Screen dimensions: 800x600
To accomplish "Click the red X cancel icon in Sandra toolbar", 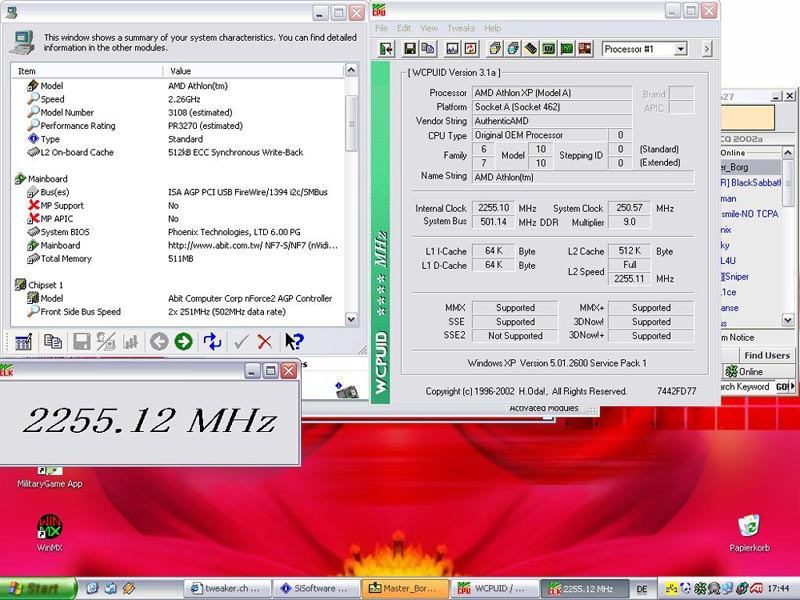I will [x=265, y=341].
